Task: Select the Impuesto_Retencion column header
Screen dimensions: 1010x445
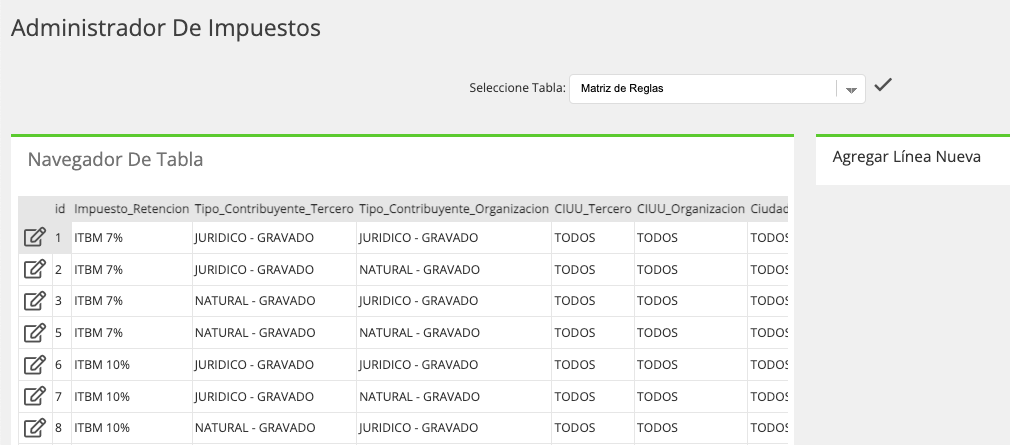Action: (x=131, y=209)
